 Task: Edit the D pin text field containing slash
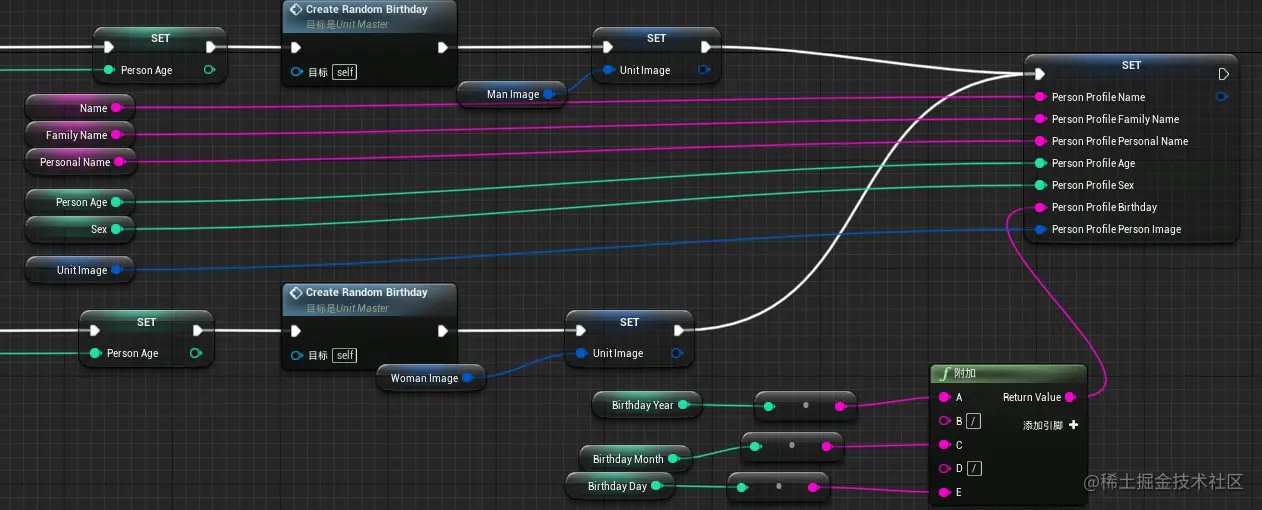pos(973,468)
